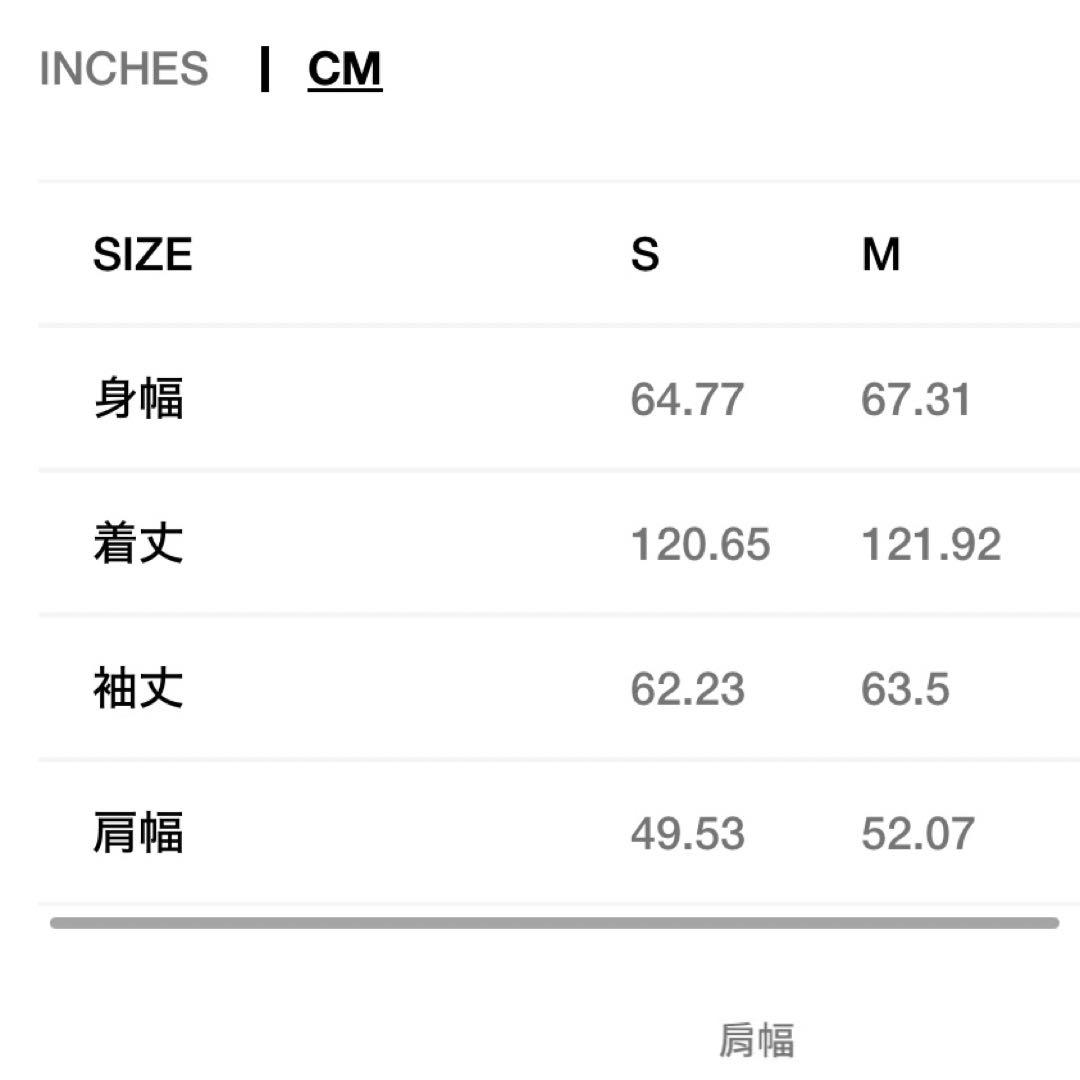Viewport: 1080px width, 1080px height.
Task: Click the 52.07 shoulder width value
Action: point(917,833)
